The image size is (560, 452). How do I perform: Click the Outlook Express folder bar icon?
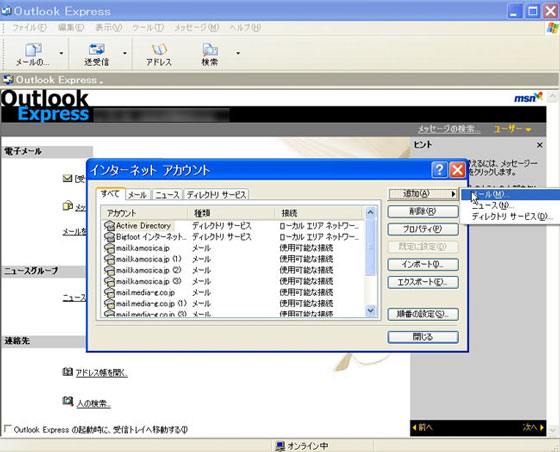pos(8,79)
